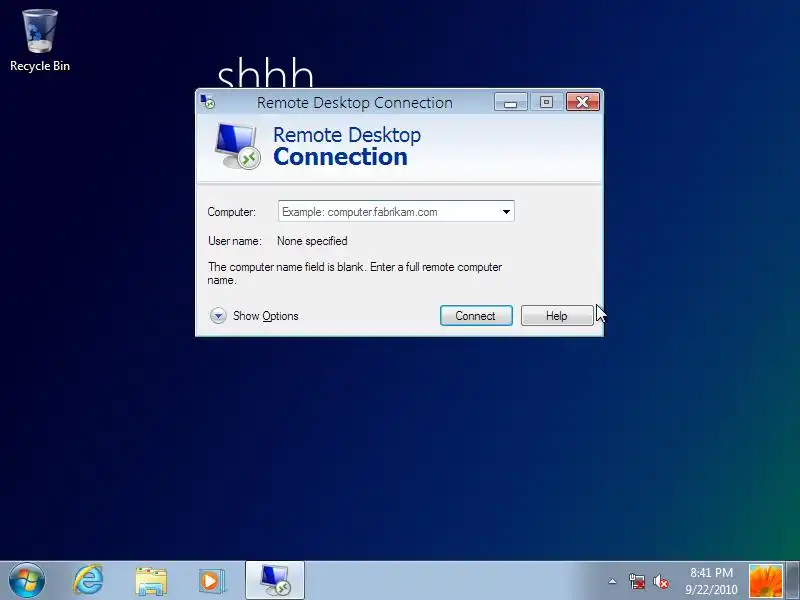
Task: Click the 'Recycle Bin' label text
Action: (x=40, y=66)
